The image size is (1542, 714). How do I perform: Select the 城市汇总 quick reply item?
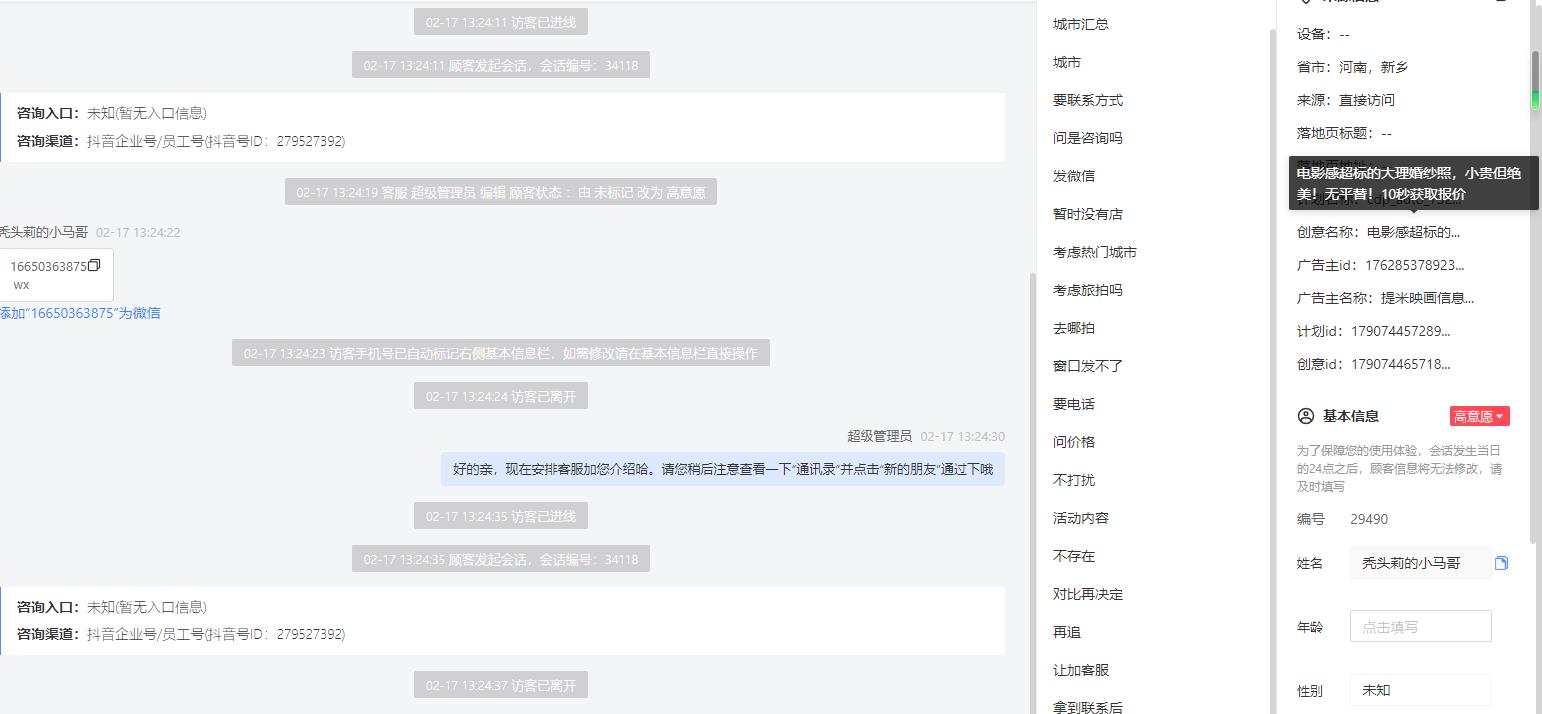point(1081,24)
